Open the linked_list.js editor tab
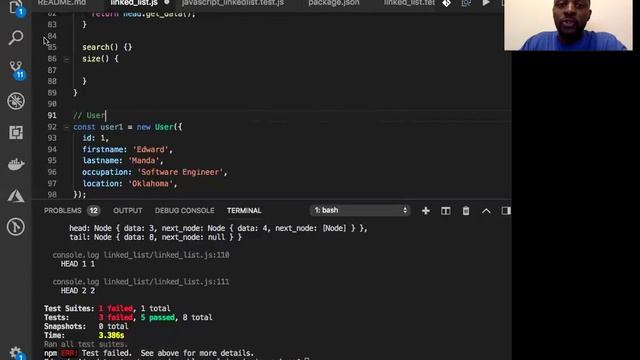Screen dimensions: 640x360 134,3
